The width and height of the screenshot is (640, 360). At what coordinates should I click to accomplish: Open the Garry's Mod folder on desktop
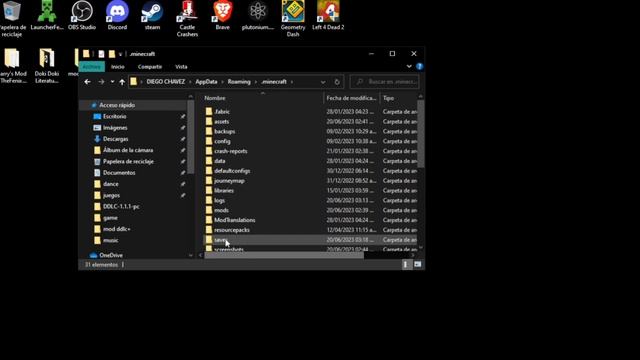click(x=12, y=66)
